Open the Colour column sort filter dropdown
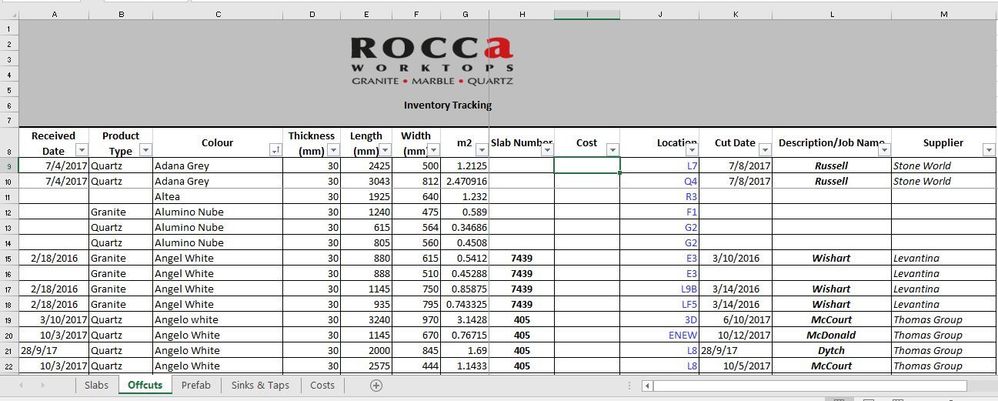Screen dimensions: 998x401 276,150
